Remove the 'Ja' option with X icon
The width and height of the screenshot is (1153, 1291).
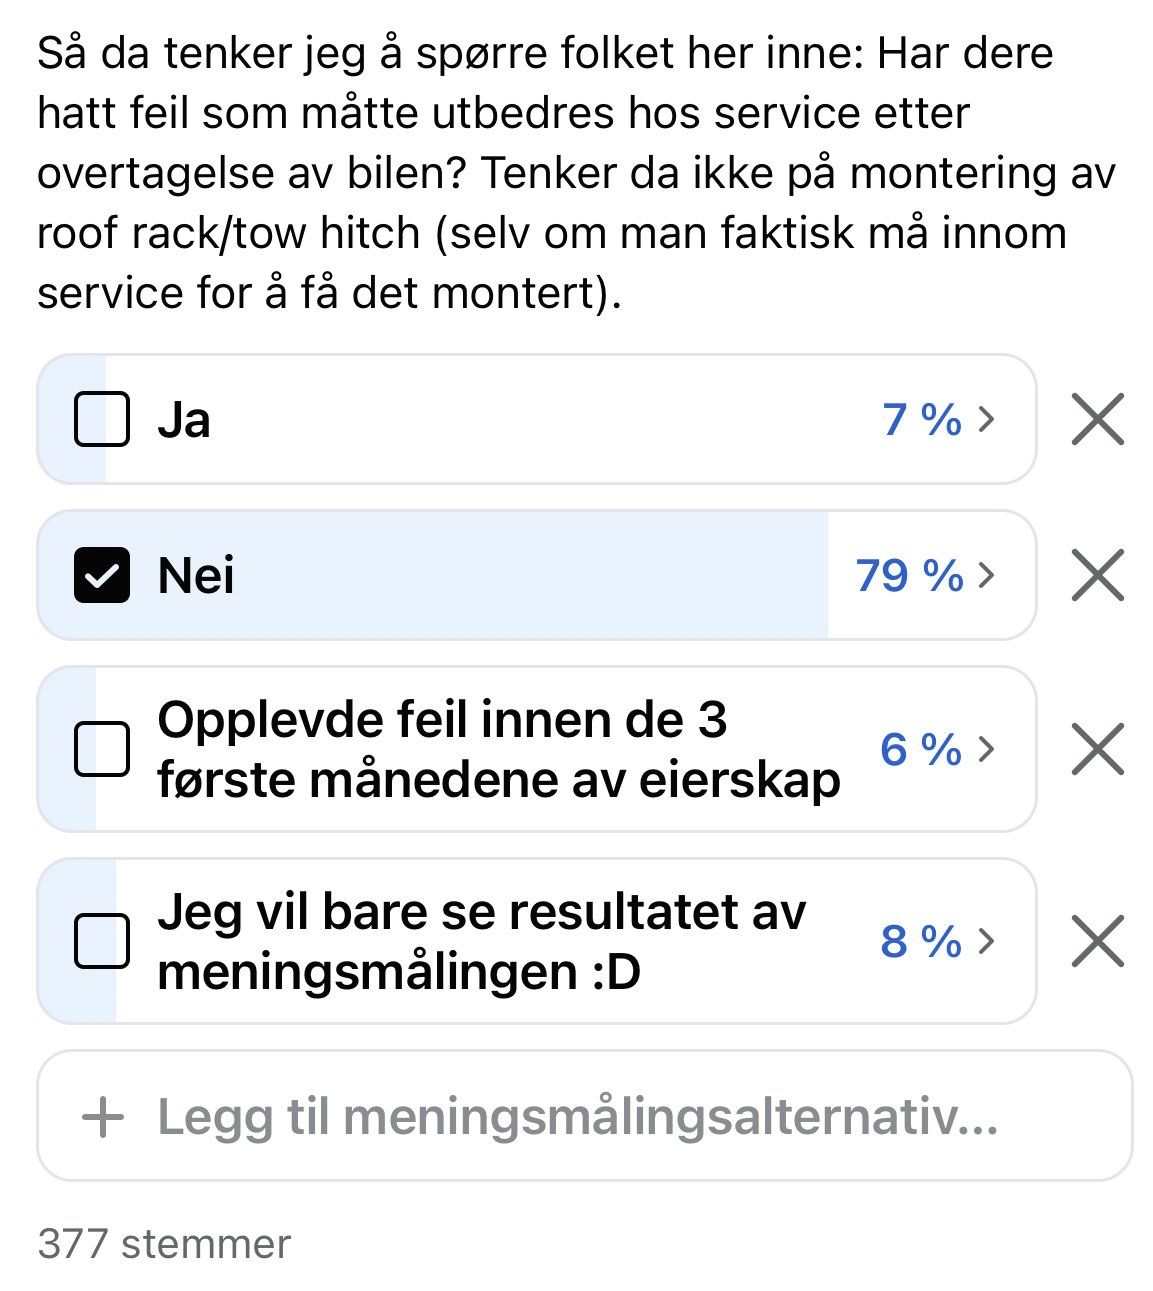click(1097, 419)
